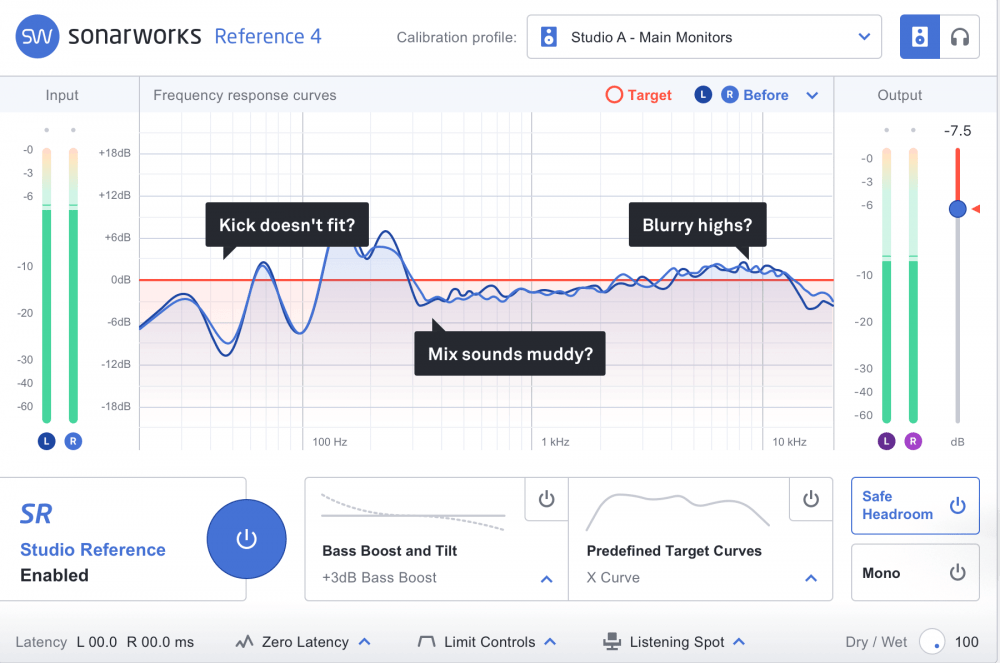1000x663 pixels.
Task: Switch to headphone calibration mode icon
Action: (960, 37)
